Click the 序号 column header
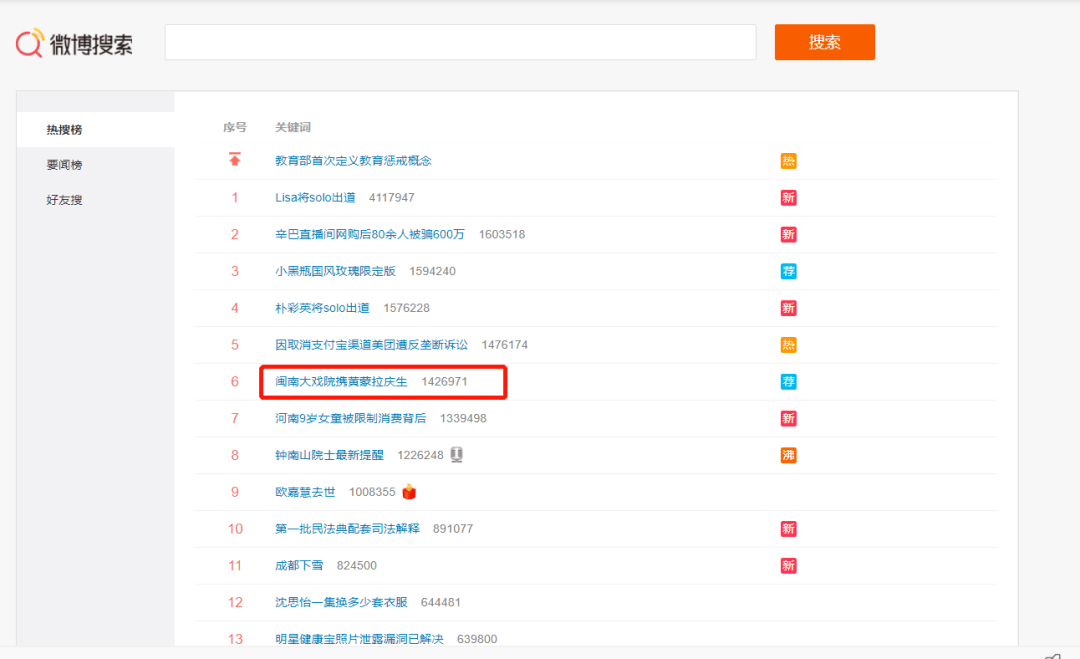Viewport: 1080px width, 659px height. coord(235,127)
